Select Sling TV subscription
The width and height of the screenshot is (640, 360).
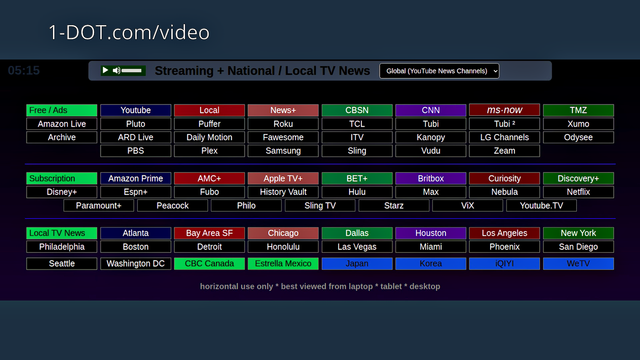point(320,206)
